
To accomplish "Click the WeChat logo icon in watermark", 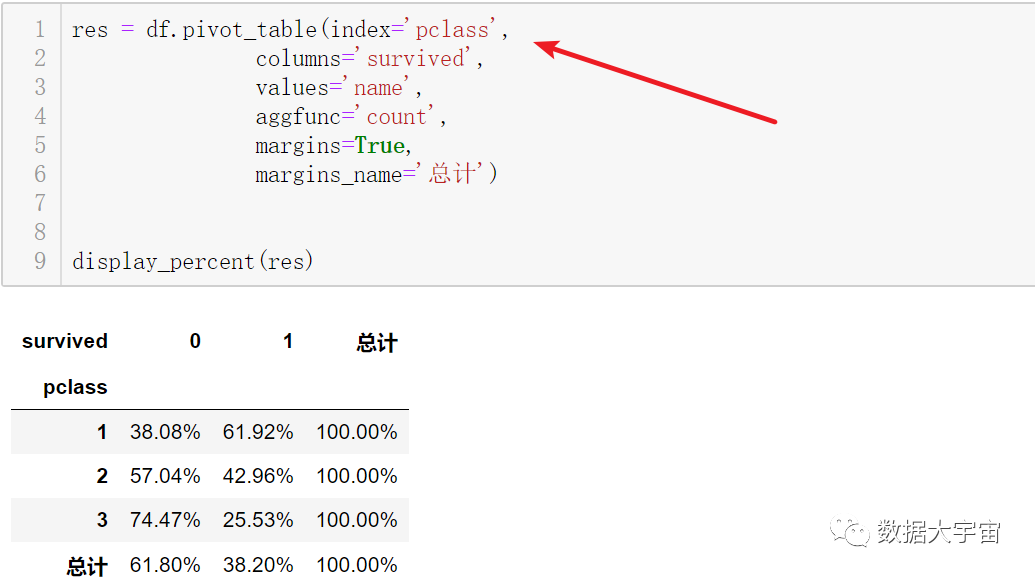I will click(x=850, y=531).
